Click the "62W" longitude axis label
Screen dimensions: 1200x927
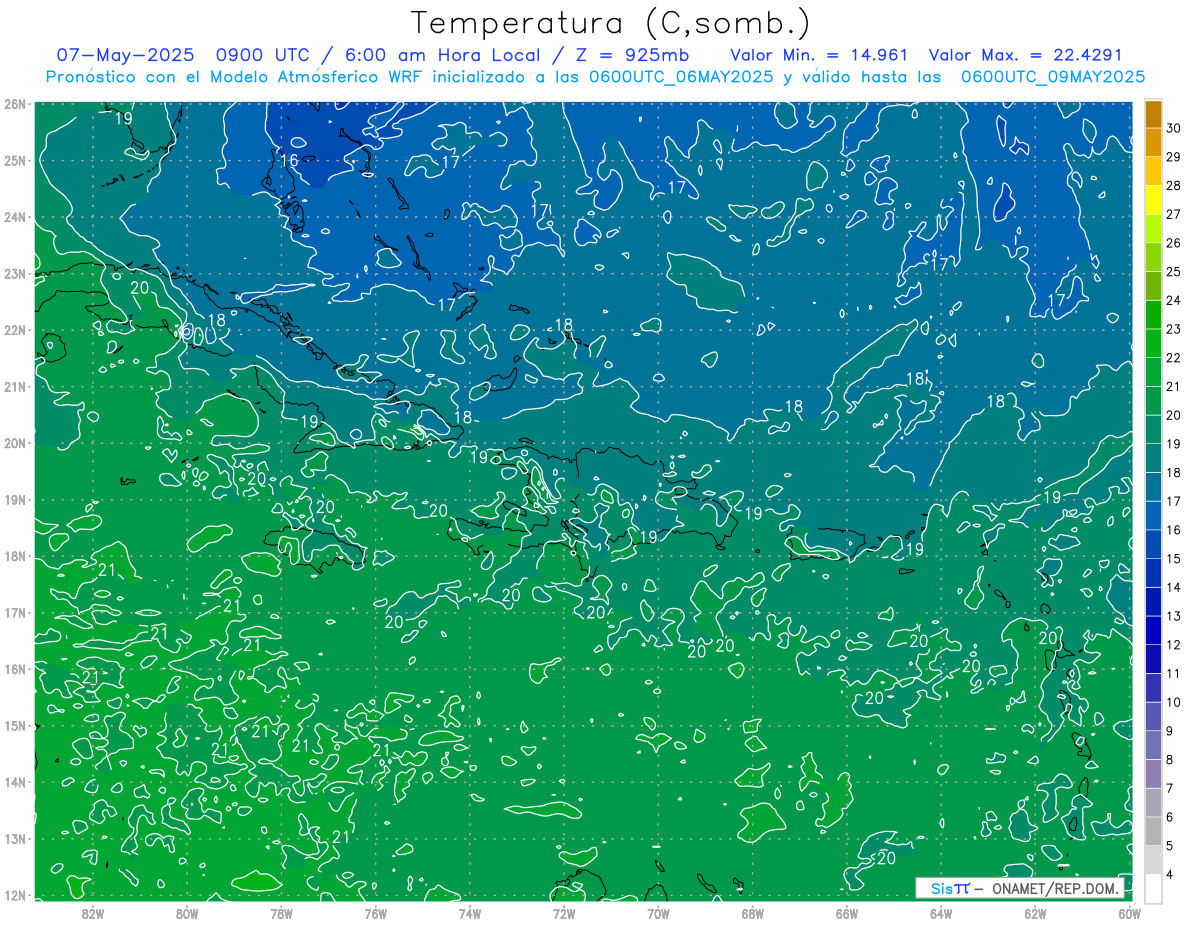pyautogui.click(x=1035, y=913)
